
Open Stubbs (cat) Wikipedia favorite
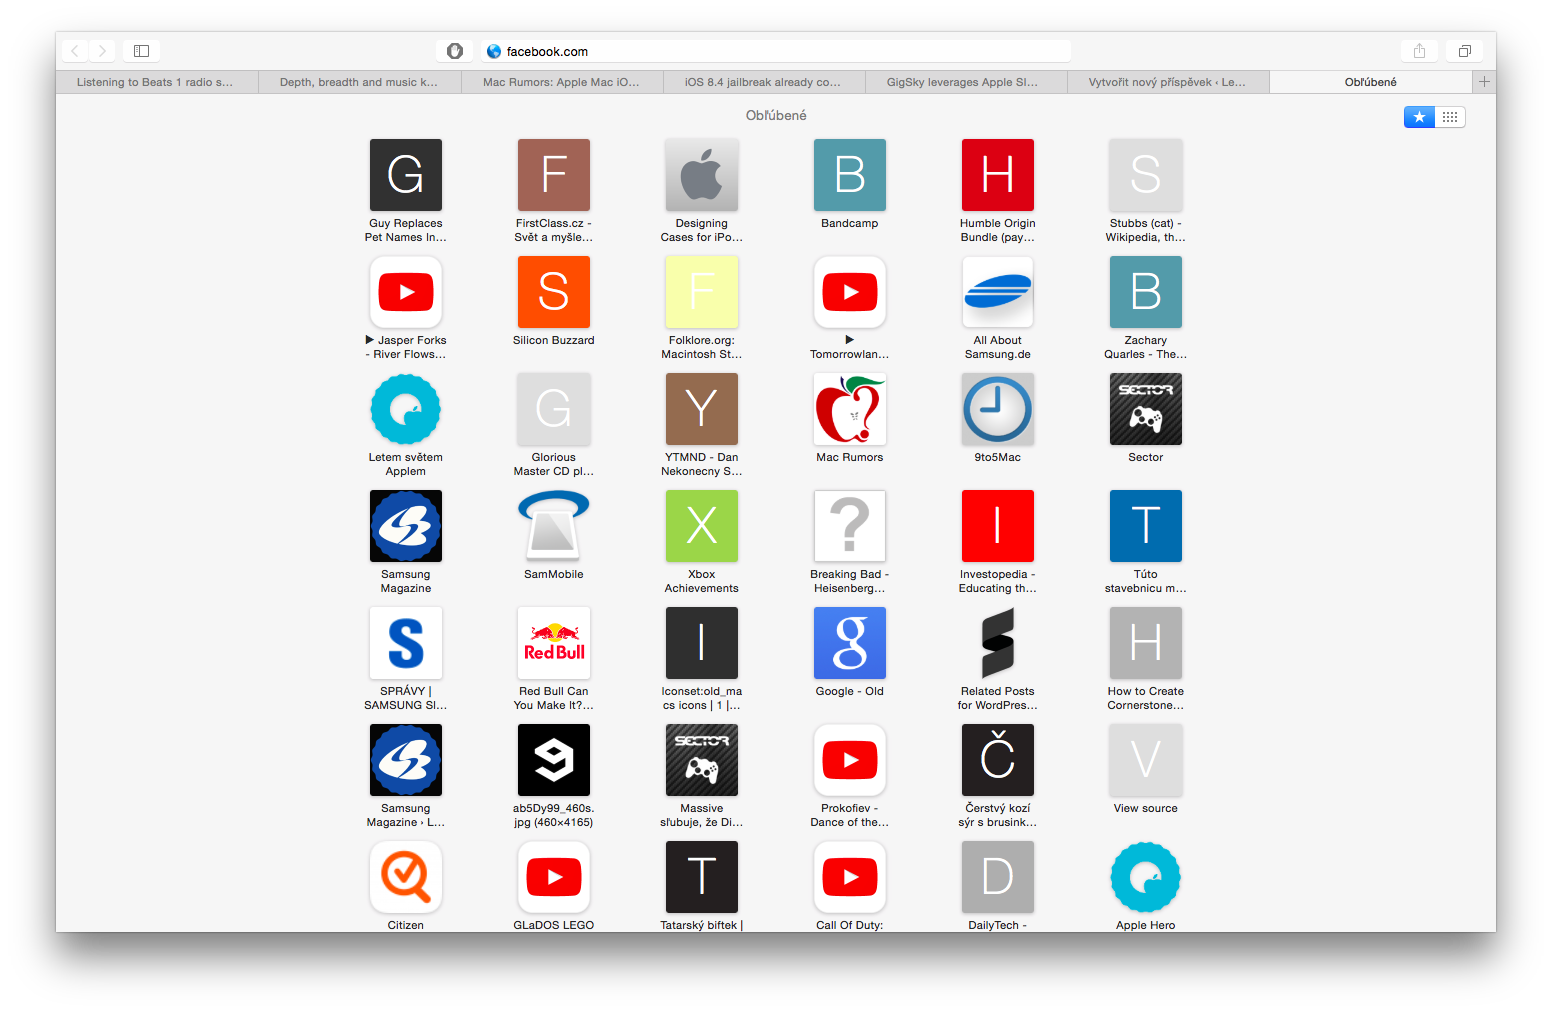click(x=1146, y=175)
